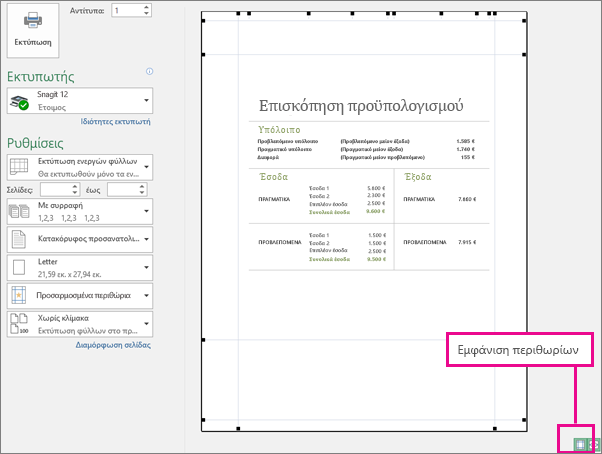
Task: Click the Snagit printer ready icon
Action: coord(19,102)
